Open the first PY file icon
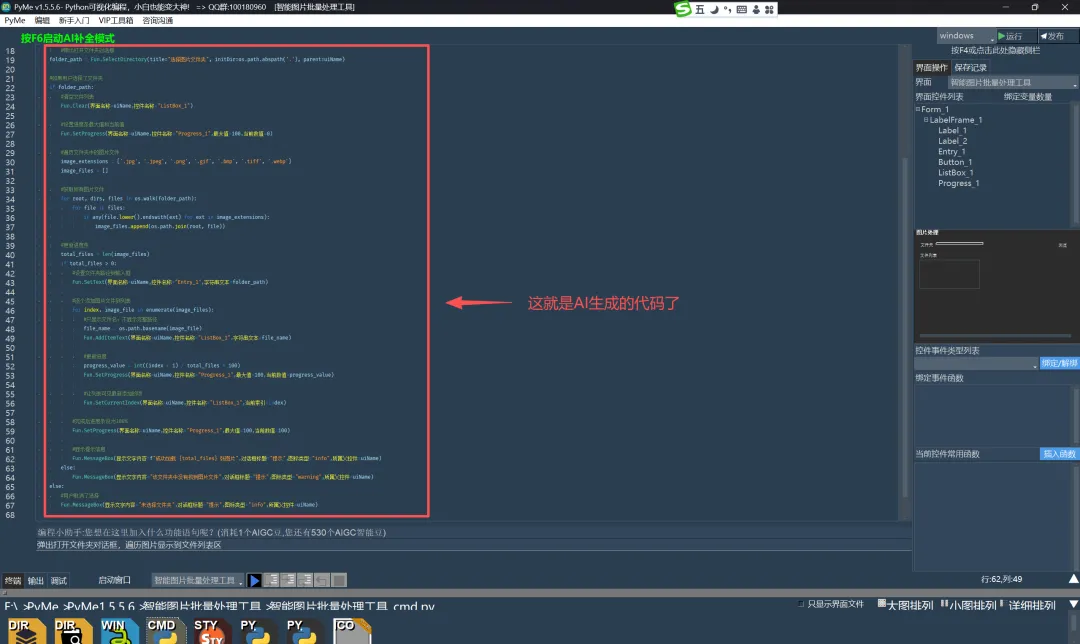The width and height of the screenshot is (1080, 644). point(258,631)
